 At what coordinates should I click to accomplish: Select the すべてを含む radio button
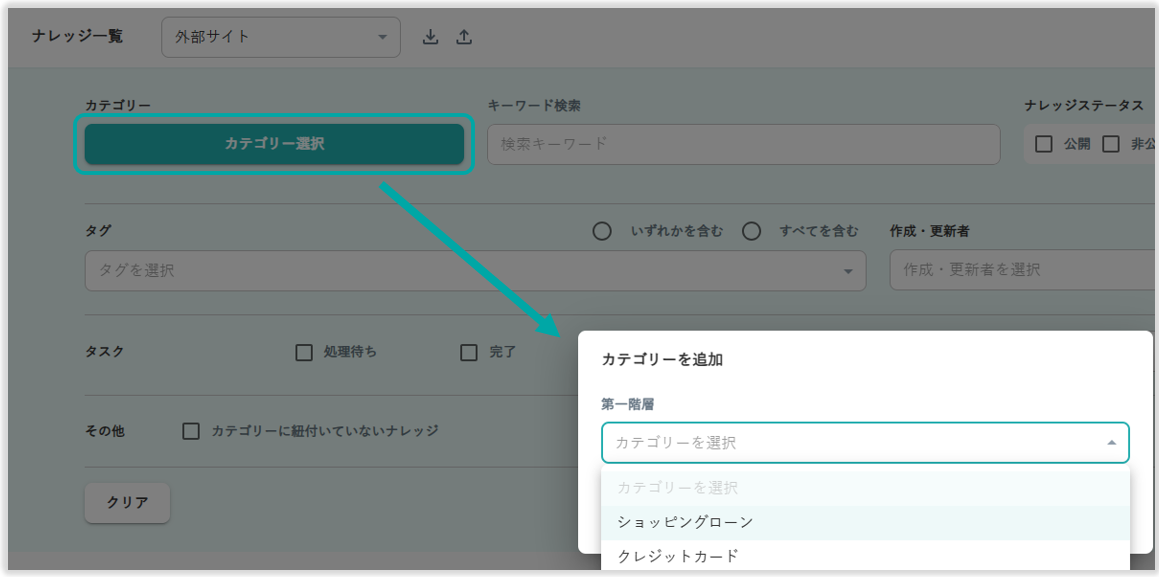click(752, 231)
